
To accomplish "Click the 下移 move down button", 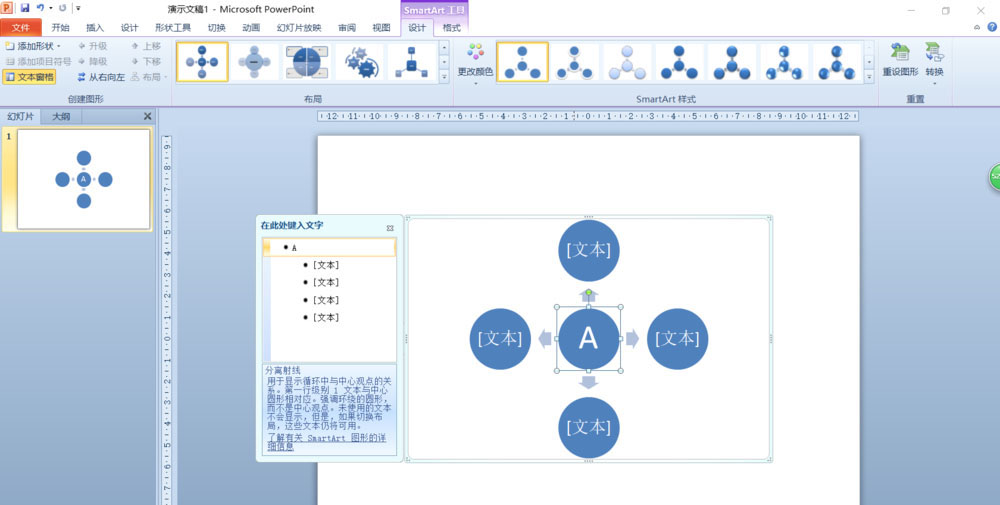I will pos(146,61).
